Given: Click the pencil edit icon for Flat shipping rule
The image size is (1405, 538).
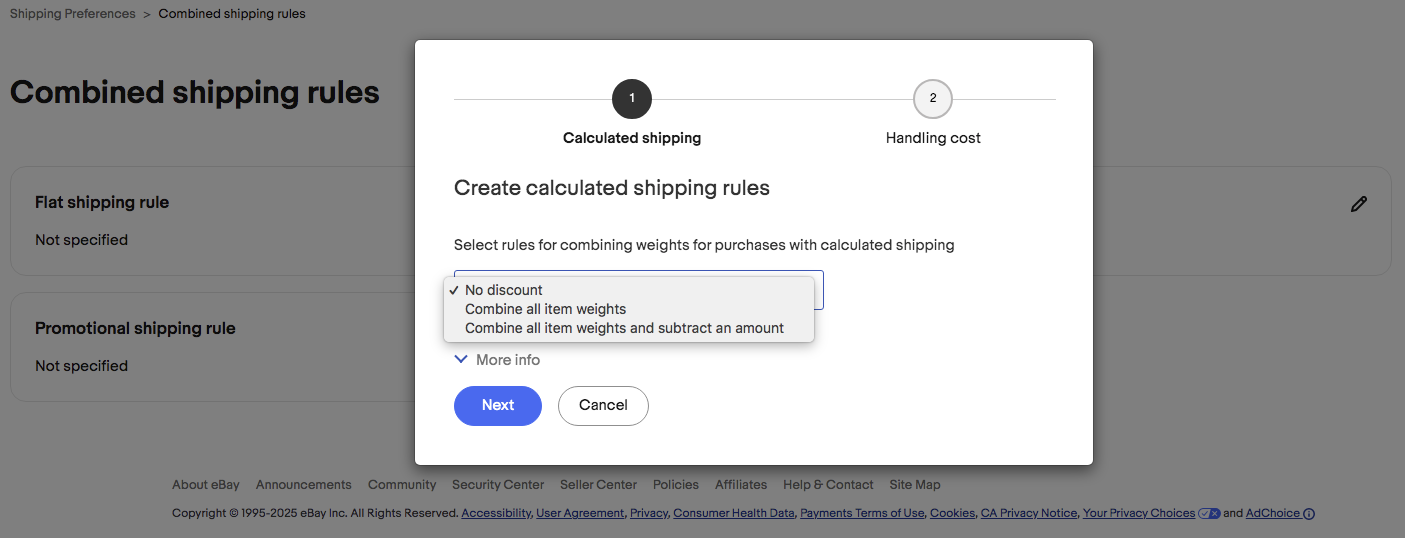Looking at the screenshot, I should pos(1358,204).
